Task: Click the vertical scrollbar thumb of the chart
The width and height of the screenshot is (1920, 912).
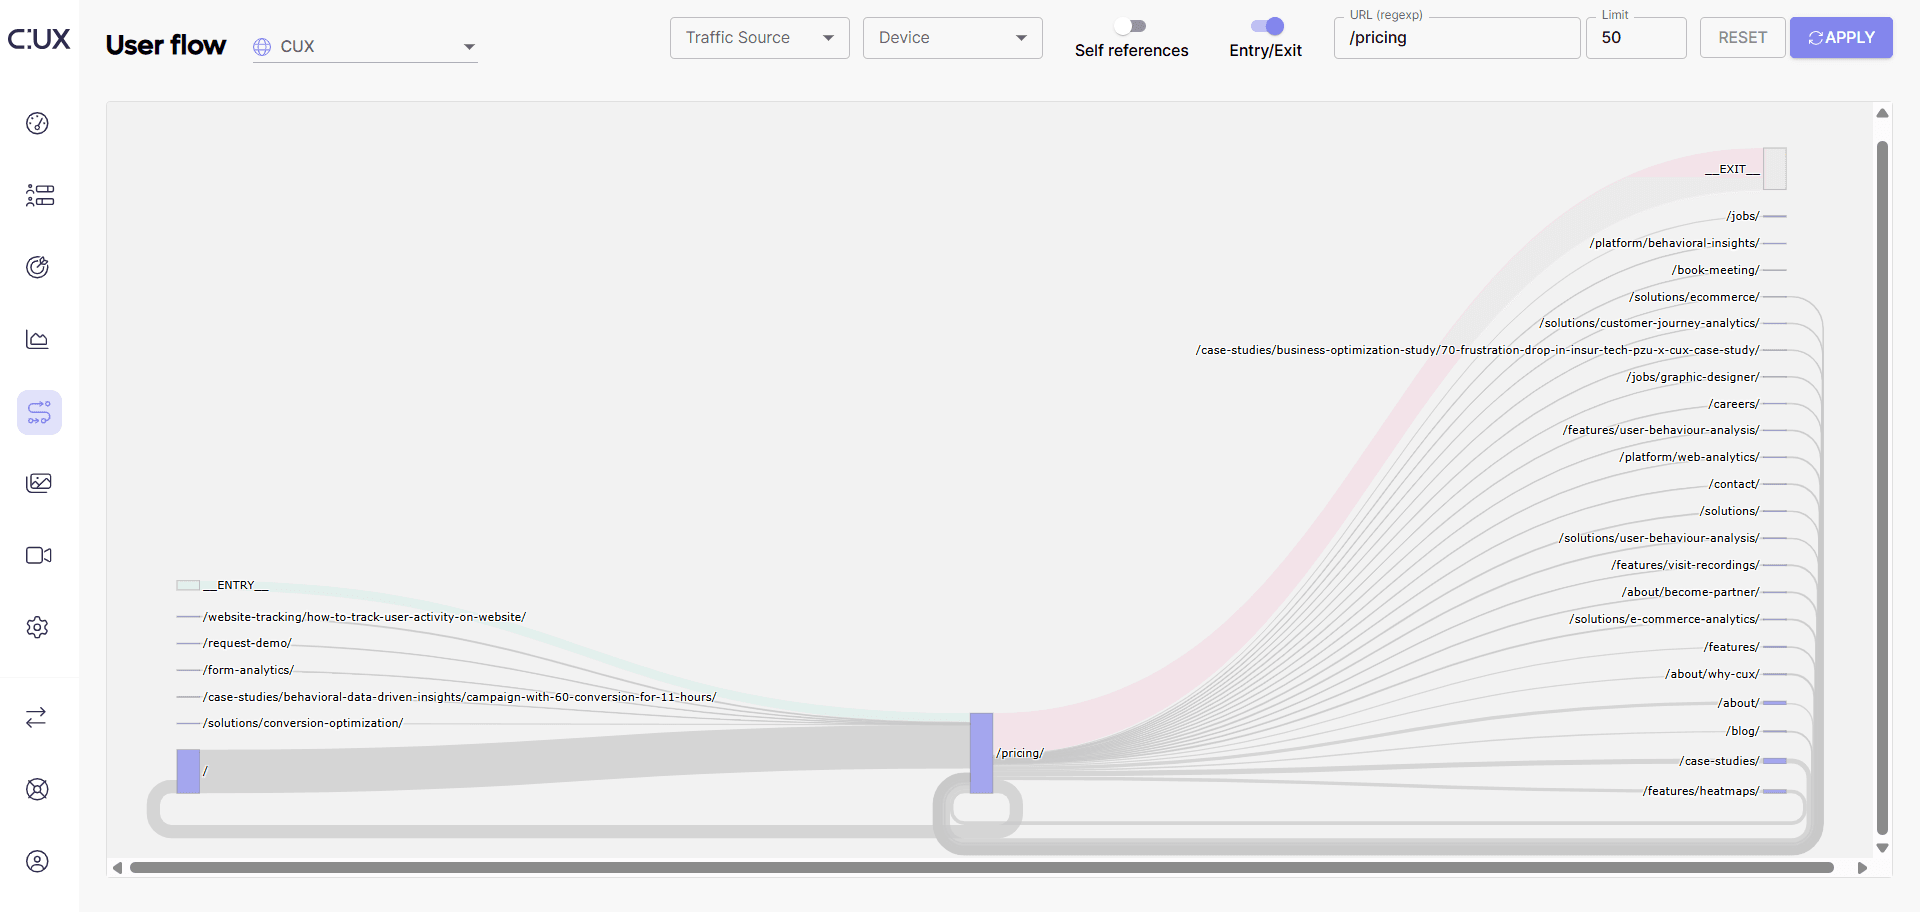Action: click(x=1882, y=487)
